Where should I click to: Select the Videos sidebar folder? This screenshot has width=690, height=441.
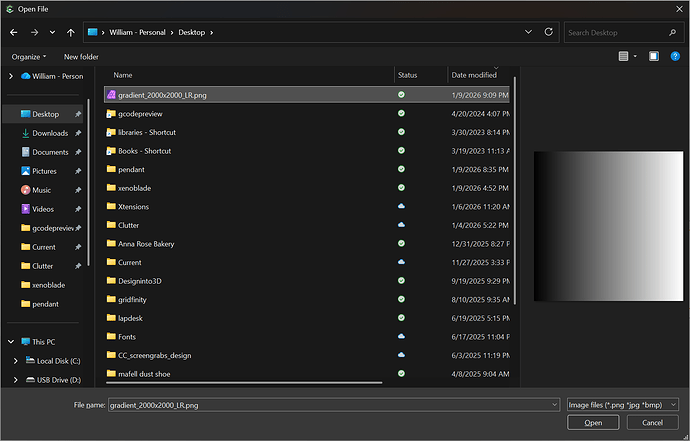(x=43, y=209)
